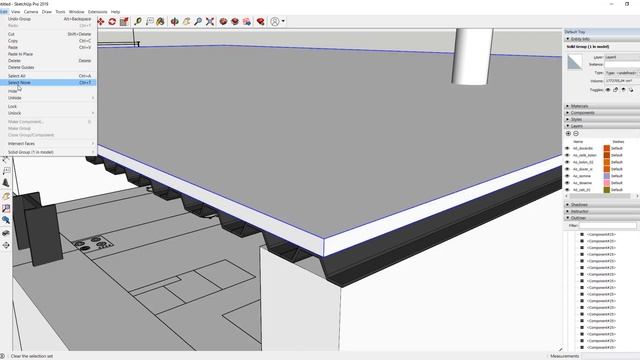The height and width of the screenshot is (360, 640).
Task: Click the Entity Info material thumbnail
Action: coord(575,62)
